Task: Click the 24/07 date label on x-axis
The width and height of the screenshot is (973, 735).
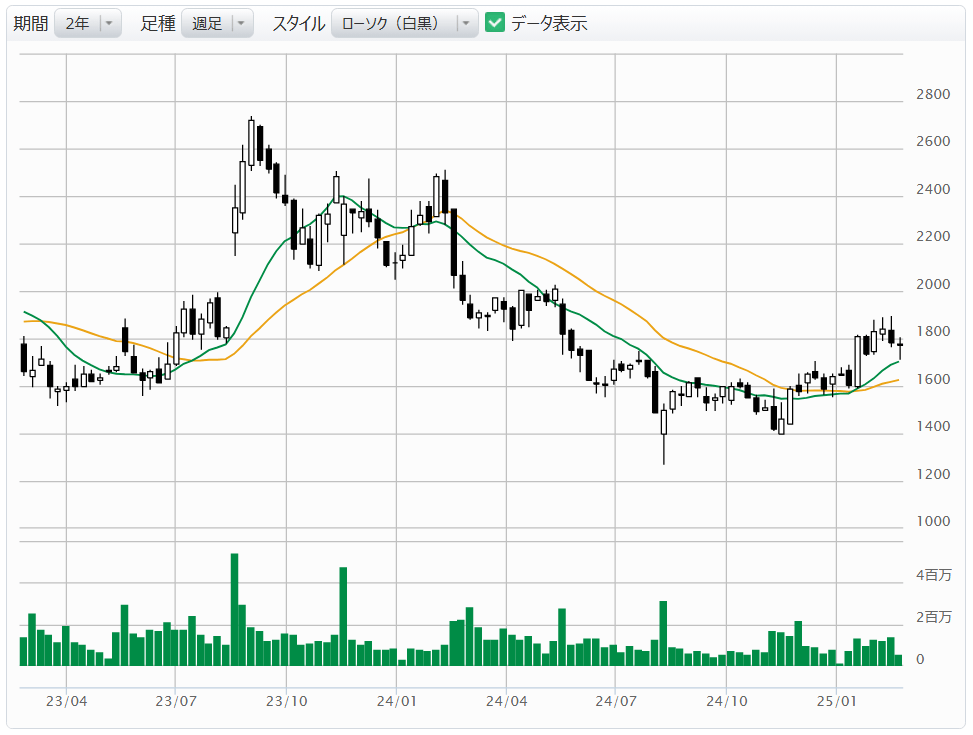Action: (617, 701)
